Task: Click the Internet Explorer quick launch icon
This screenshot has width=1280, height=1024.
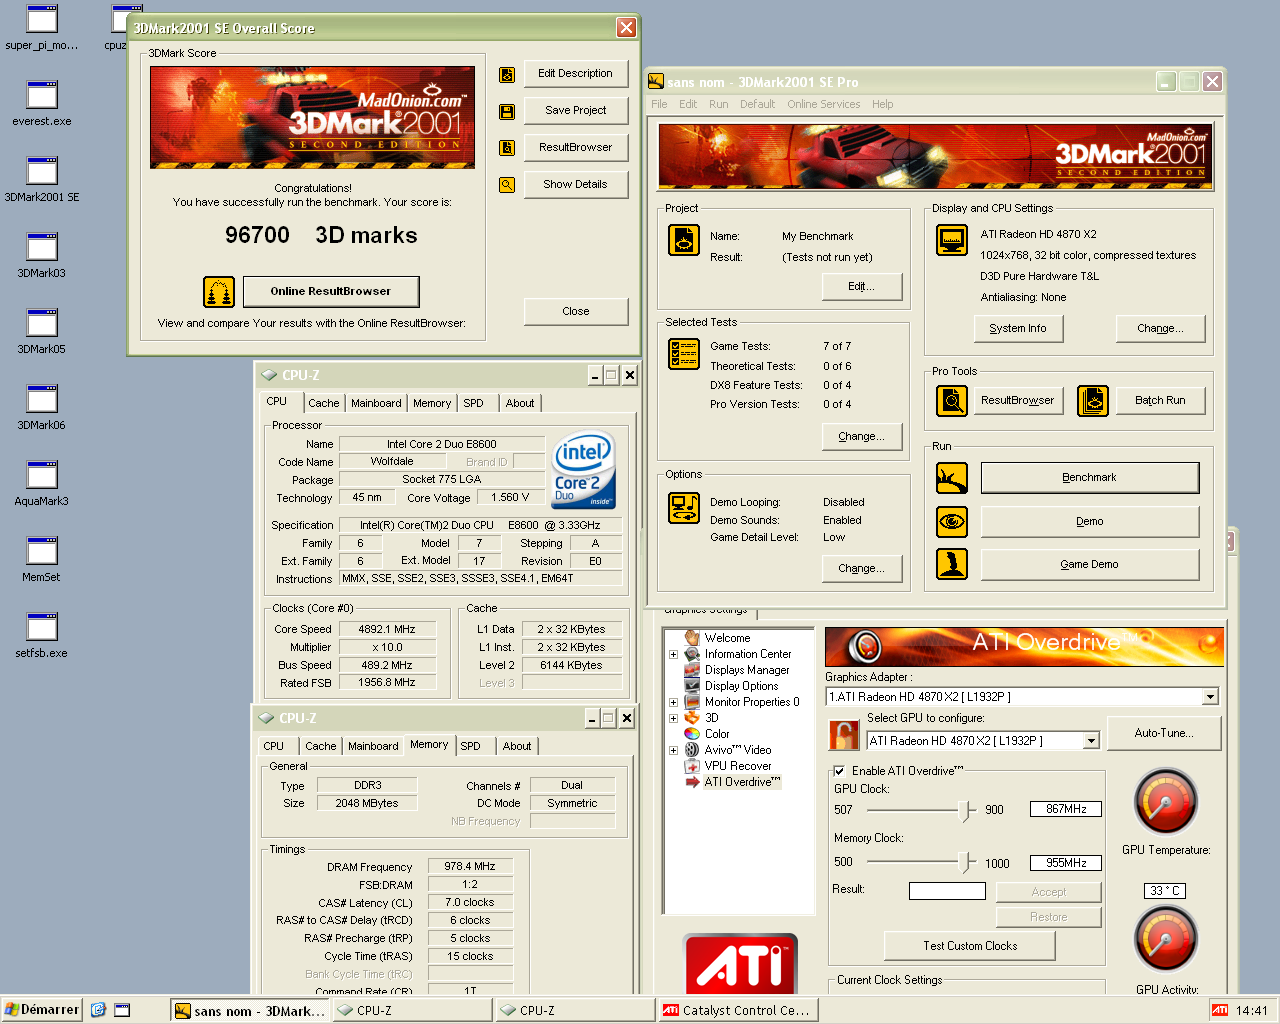Action: click(98, 1010)
